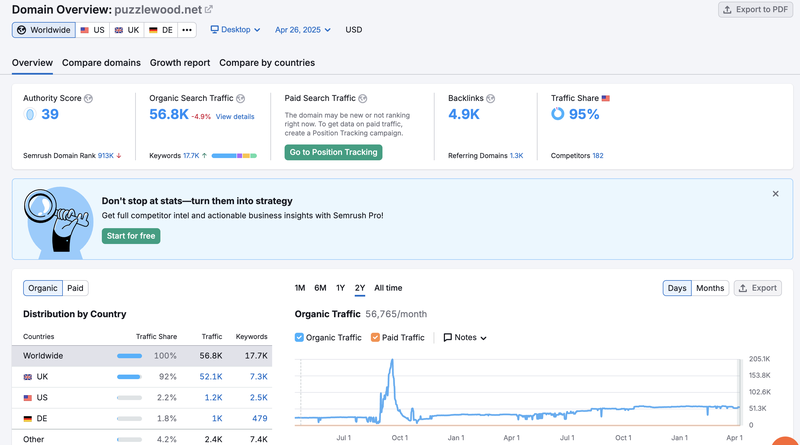
Task: Select the All time range
Action: [x=388, y=288]
